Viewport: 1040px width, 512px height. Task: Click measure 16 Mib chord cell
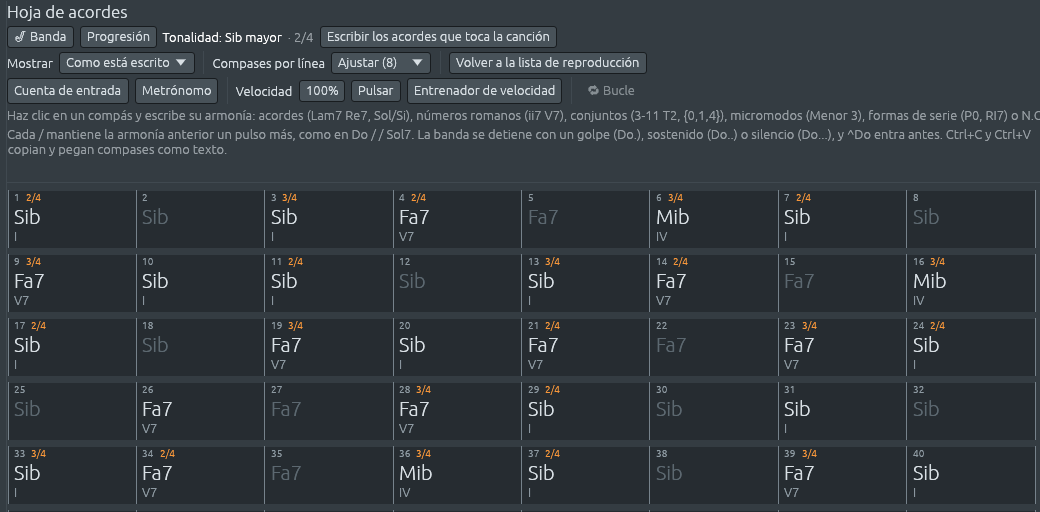click(970, 283)
